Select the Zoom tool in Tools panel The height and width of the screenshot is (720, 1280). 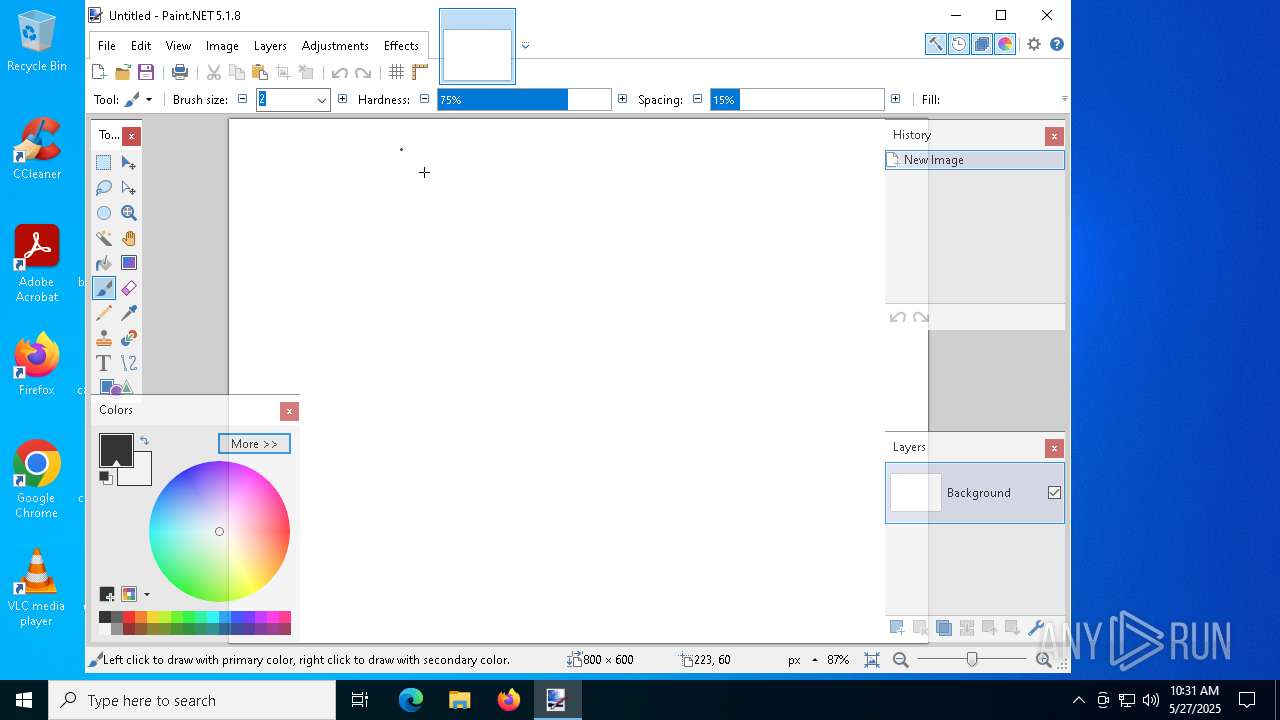coord(129,213)
